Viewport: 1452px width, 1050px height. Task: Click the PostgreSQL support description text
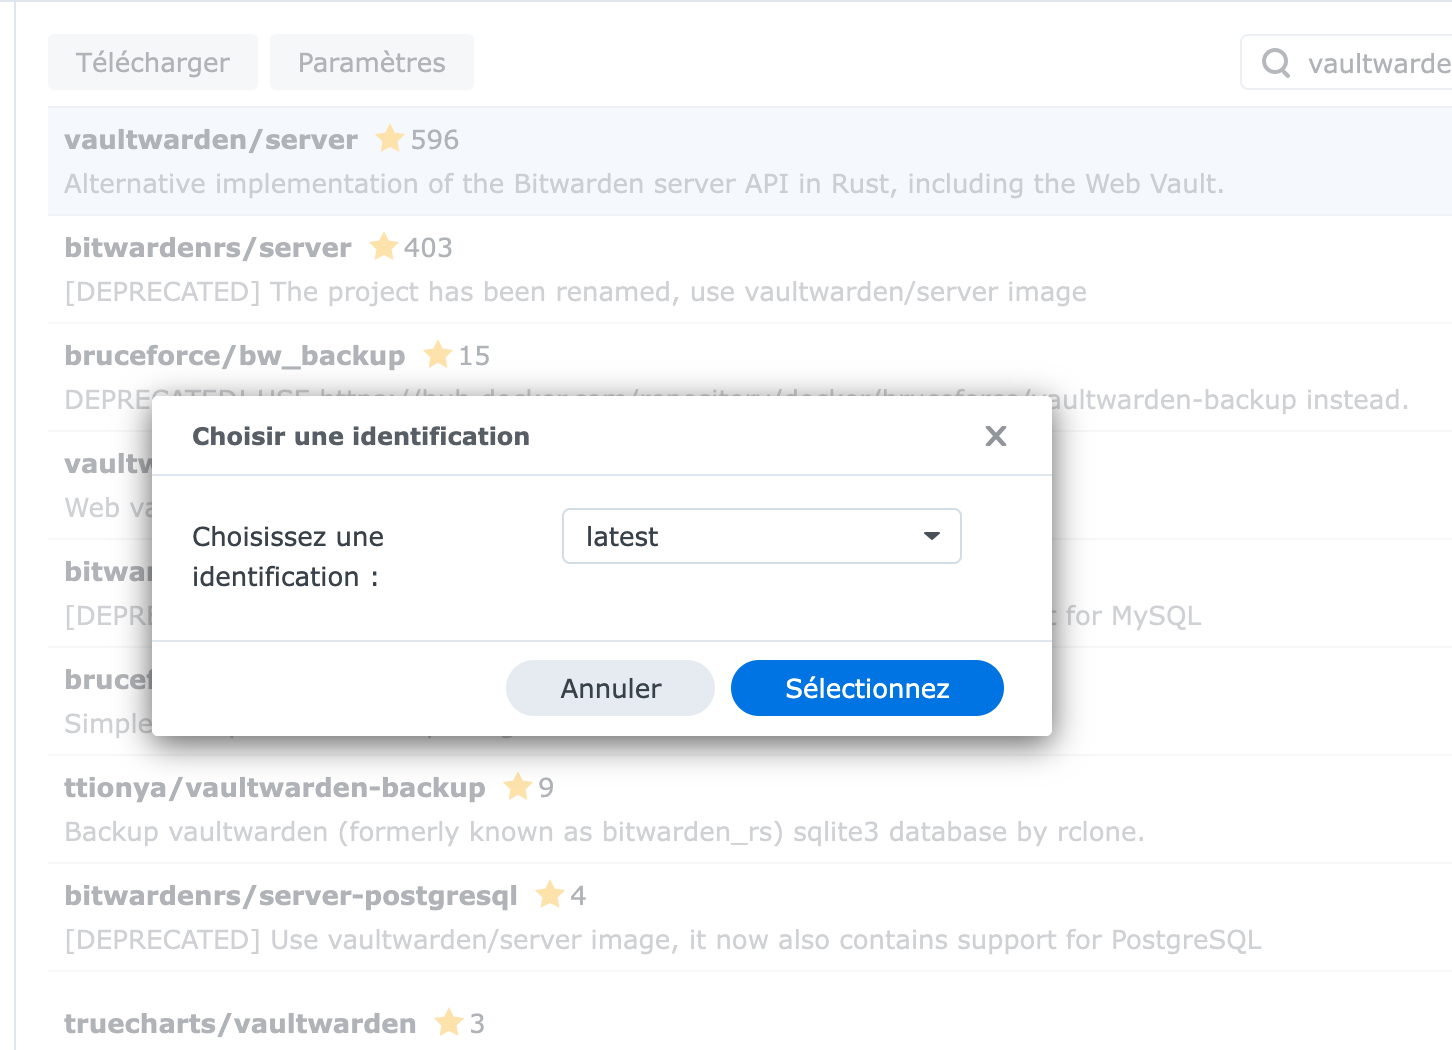click(x=663, y=940)
